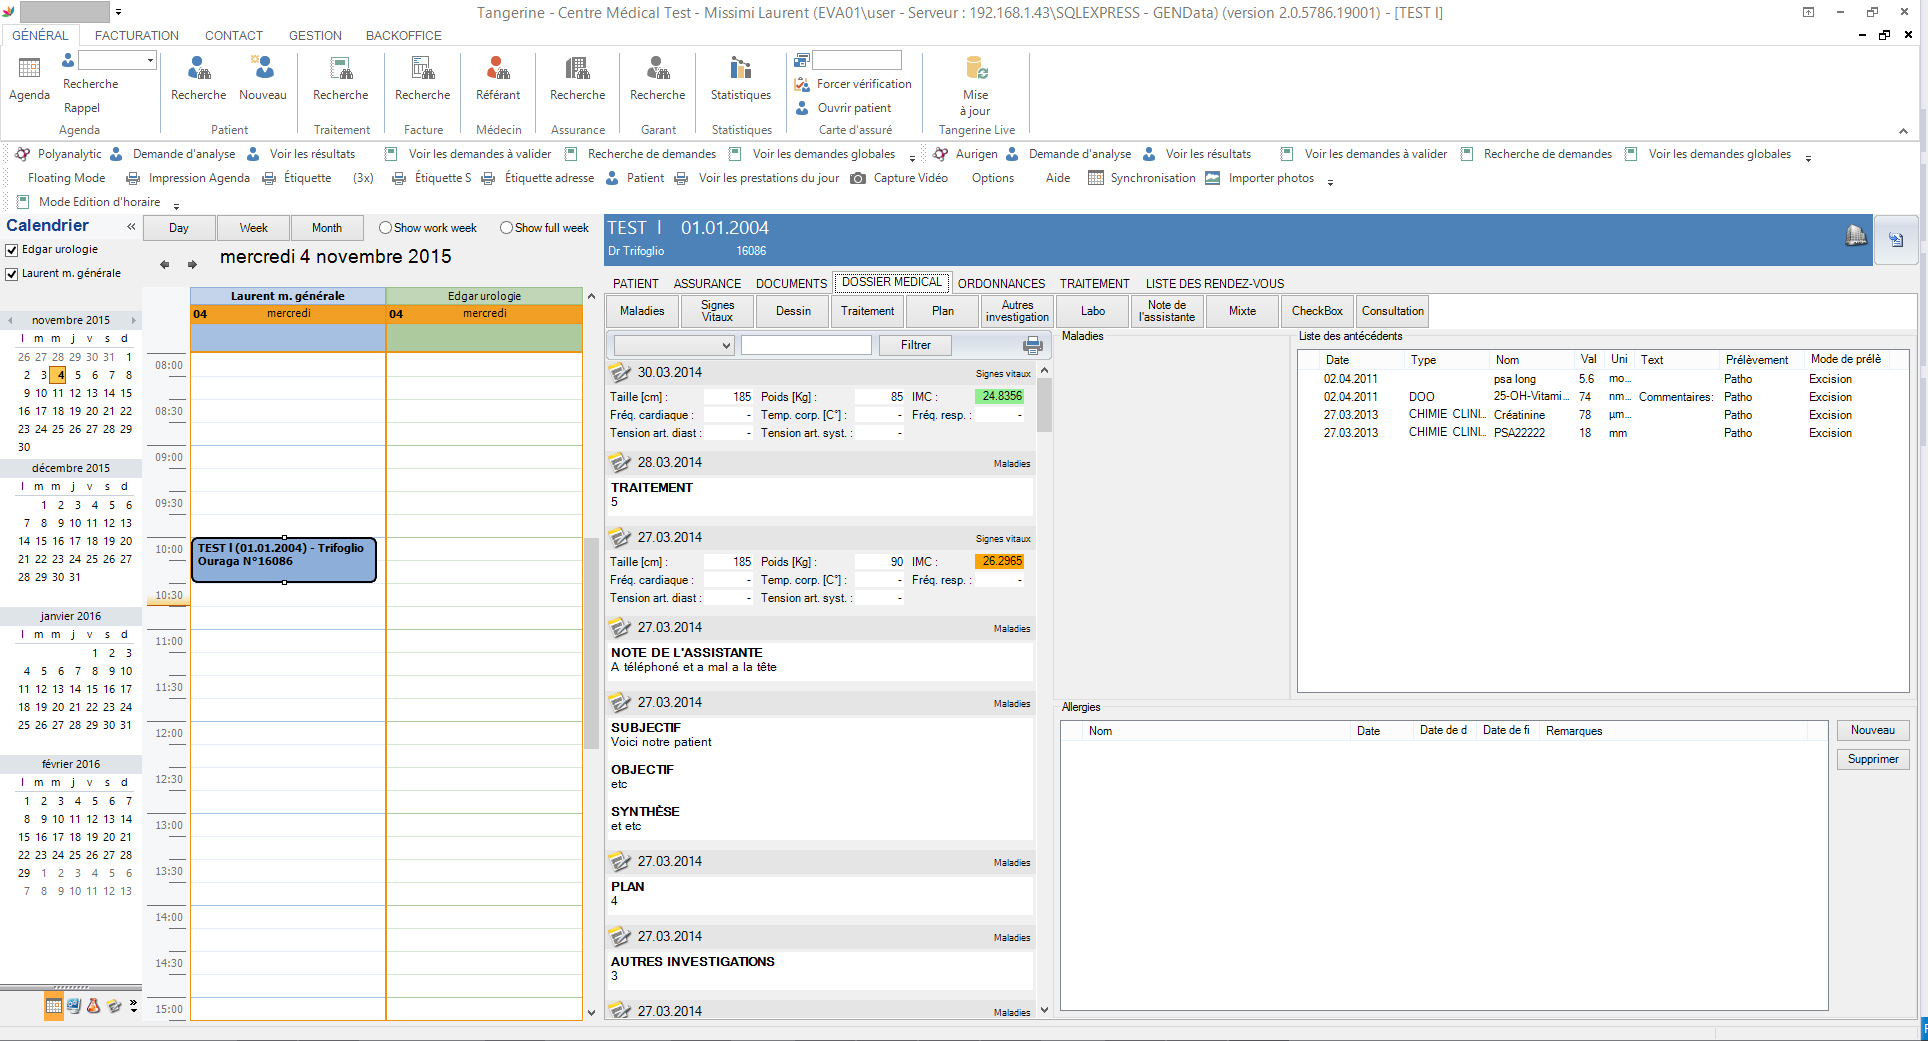The height and width of the screenshot is (1041, 1928).
Task: Open Recherche Assurance icon
Action: (x=577, y=69)
